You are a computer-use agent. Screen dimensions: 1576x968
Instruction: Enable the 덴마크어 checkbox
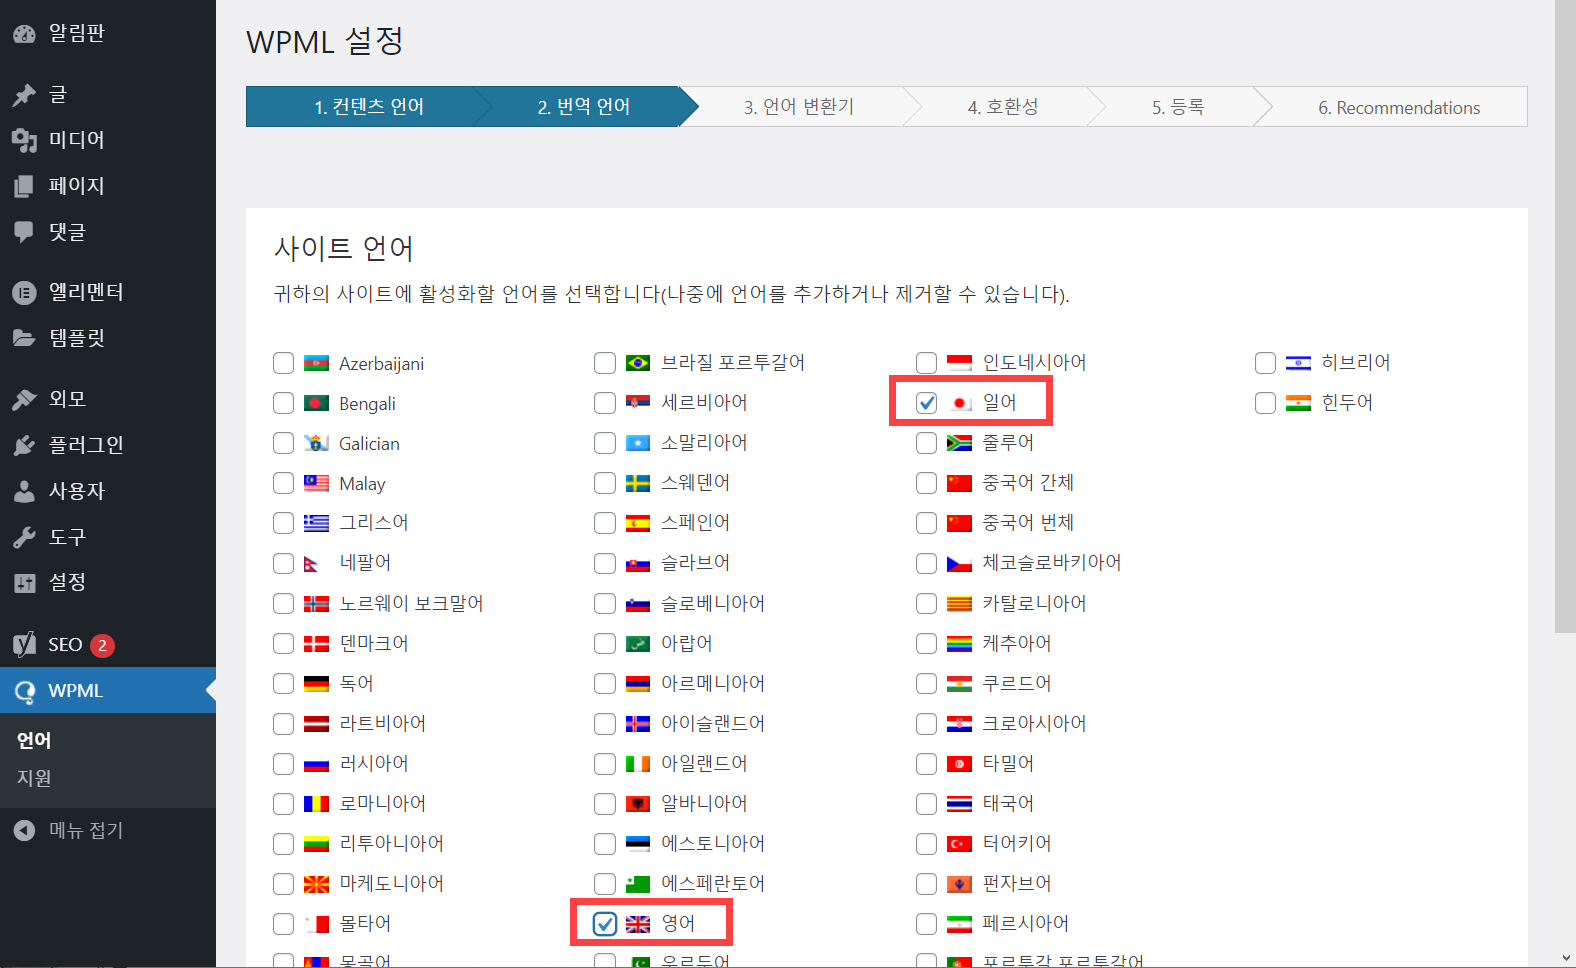point(284,644)
